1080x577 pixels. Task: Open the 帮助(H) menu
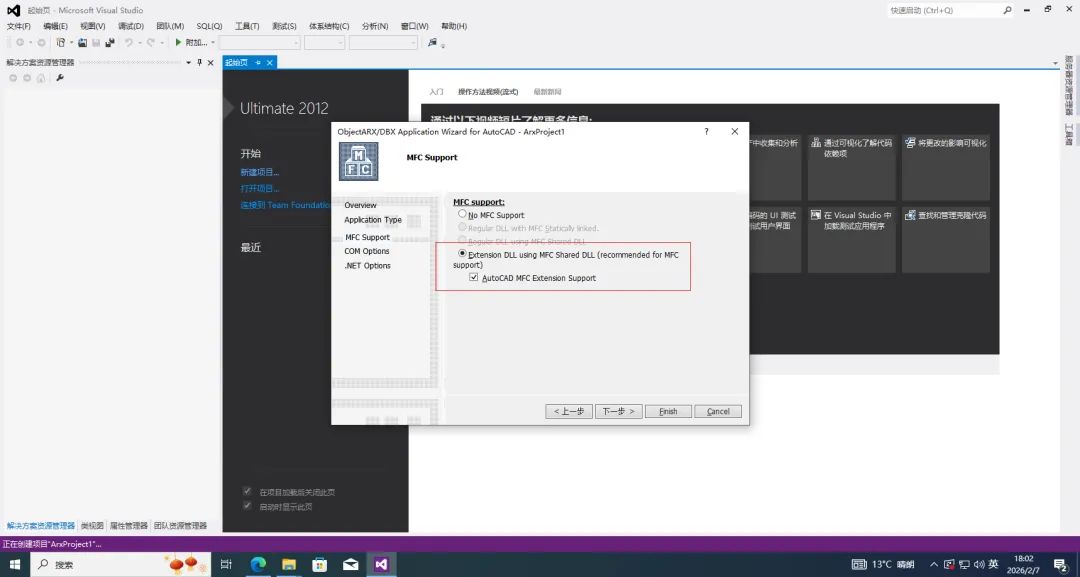click(453, 26)
